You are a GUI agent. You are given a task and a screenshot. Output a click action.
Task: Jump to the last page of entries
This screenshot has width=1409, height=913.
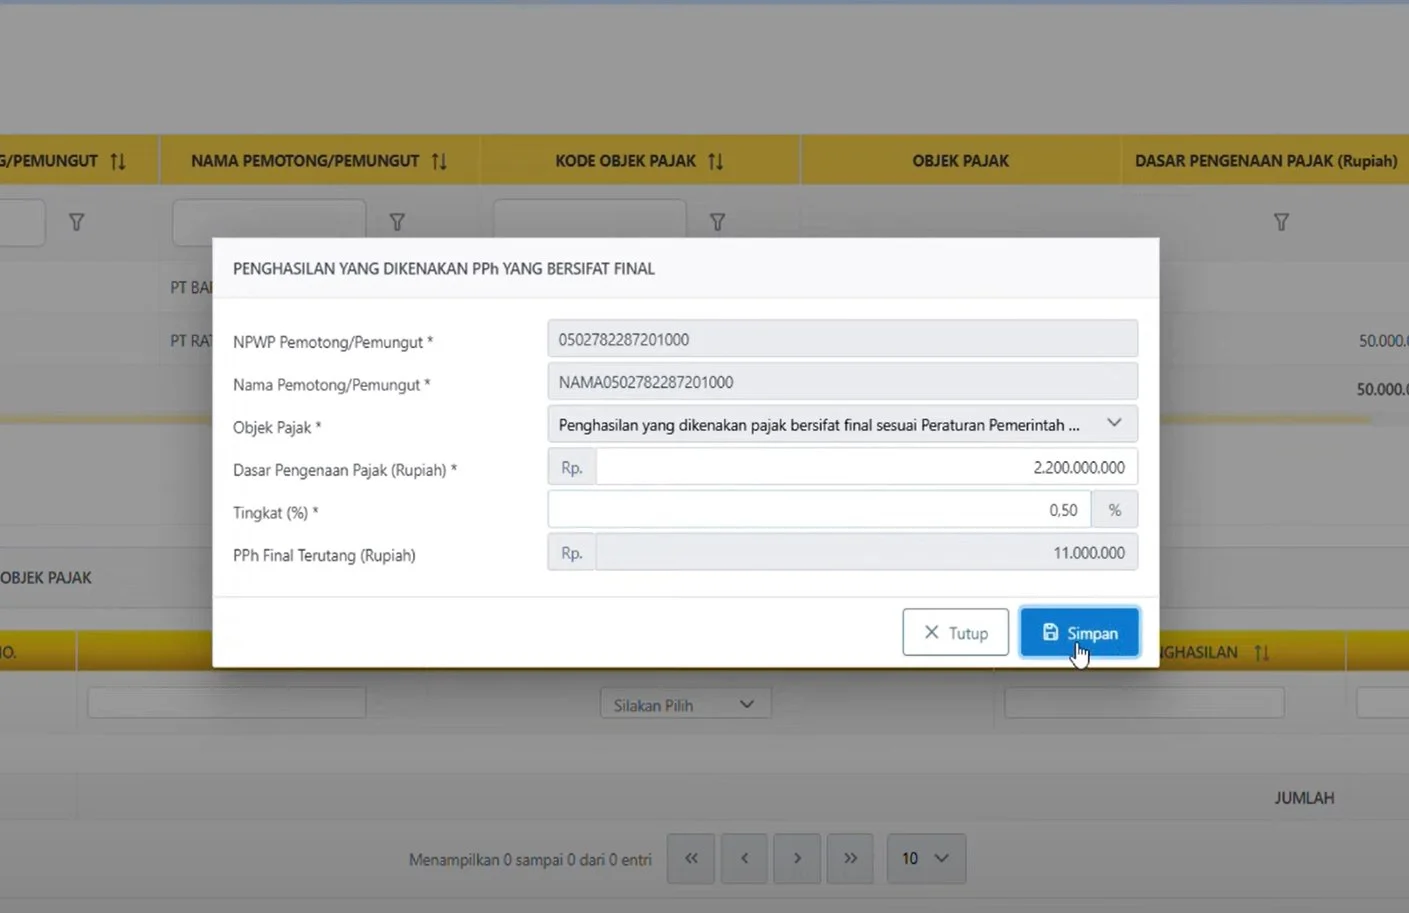tap(850, 858)
